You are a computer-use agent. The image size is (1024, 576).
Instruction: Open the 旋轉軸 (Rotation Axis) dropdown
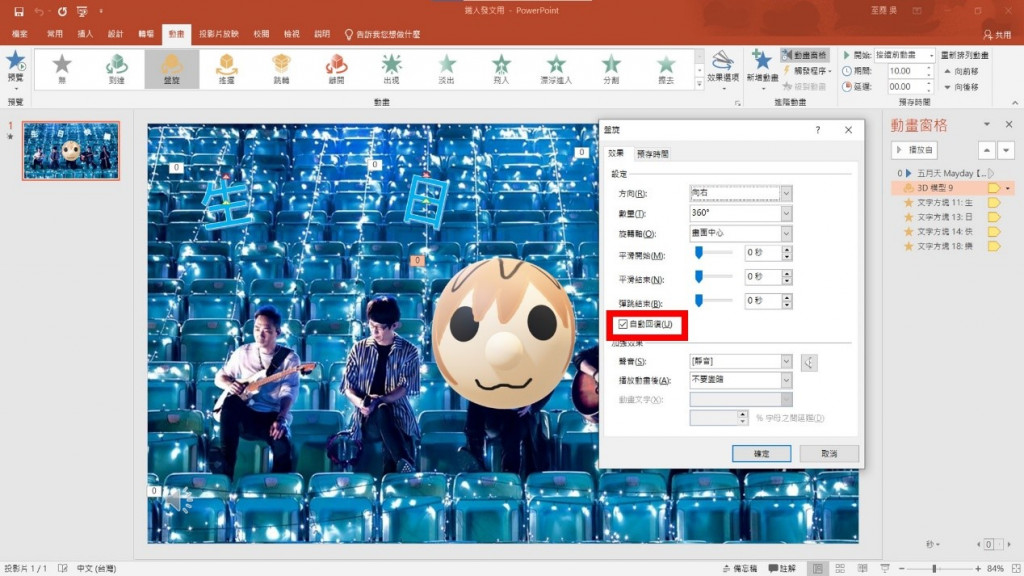pos(786,233)
